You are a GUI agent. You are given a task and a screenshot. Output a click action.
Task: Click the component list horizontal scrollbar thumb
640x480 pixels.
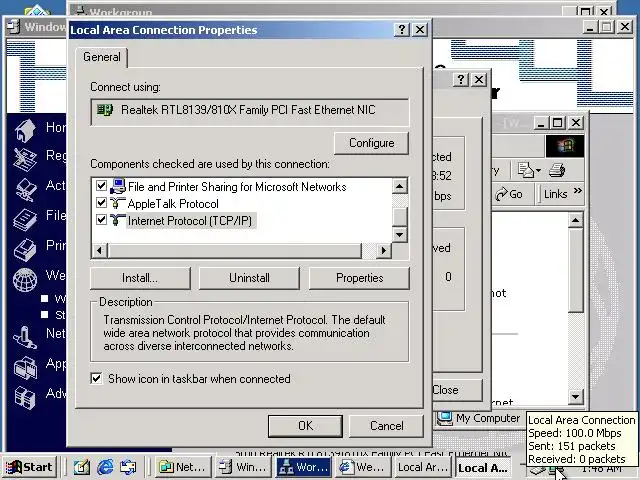pos(234,250)
